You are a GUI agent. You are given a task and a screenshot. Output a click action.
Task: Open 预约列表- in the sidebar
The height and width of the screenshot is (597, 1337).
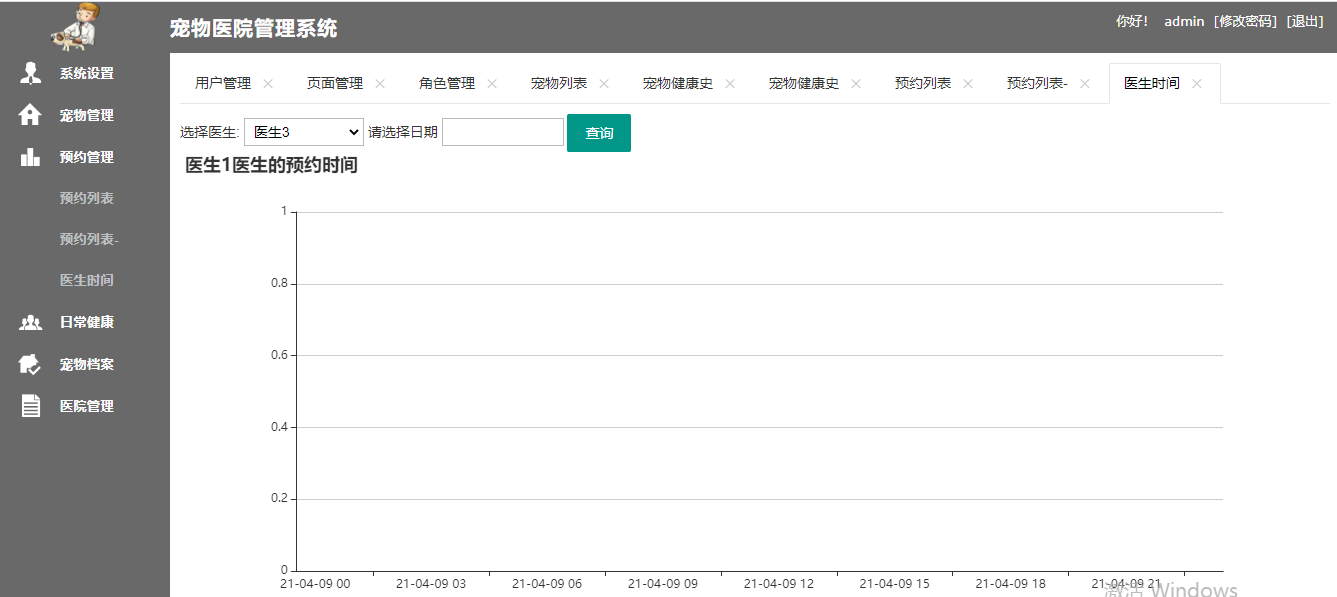coord(89,239)
